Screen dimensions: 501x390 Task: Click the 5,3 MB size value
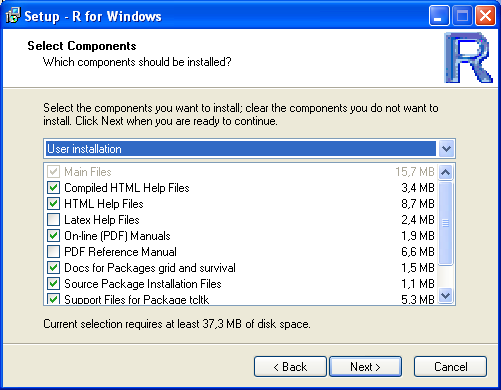pos(418,299)
